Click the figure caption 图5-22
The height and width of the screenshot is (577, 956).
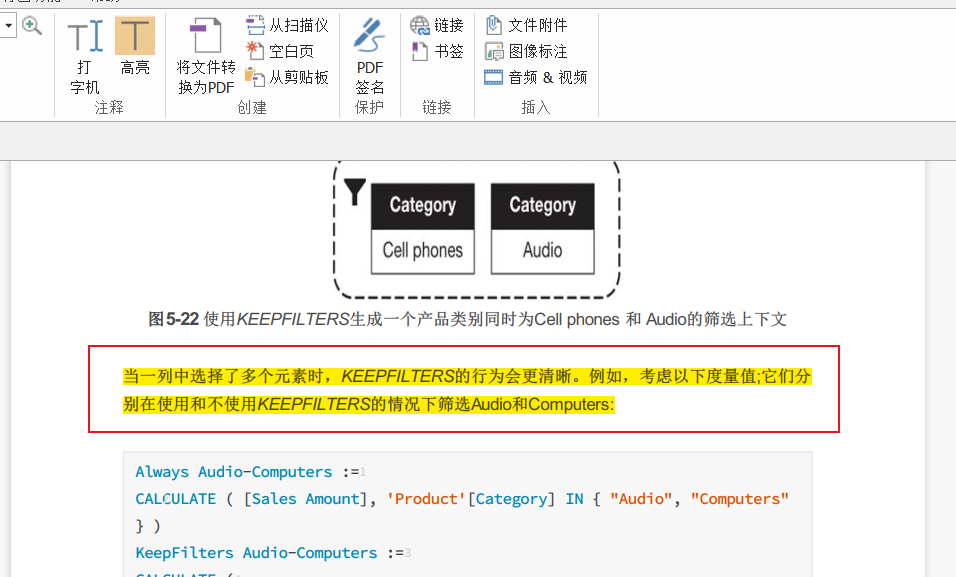tap(468, 319)
